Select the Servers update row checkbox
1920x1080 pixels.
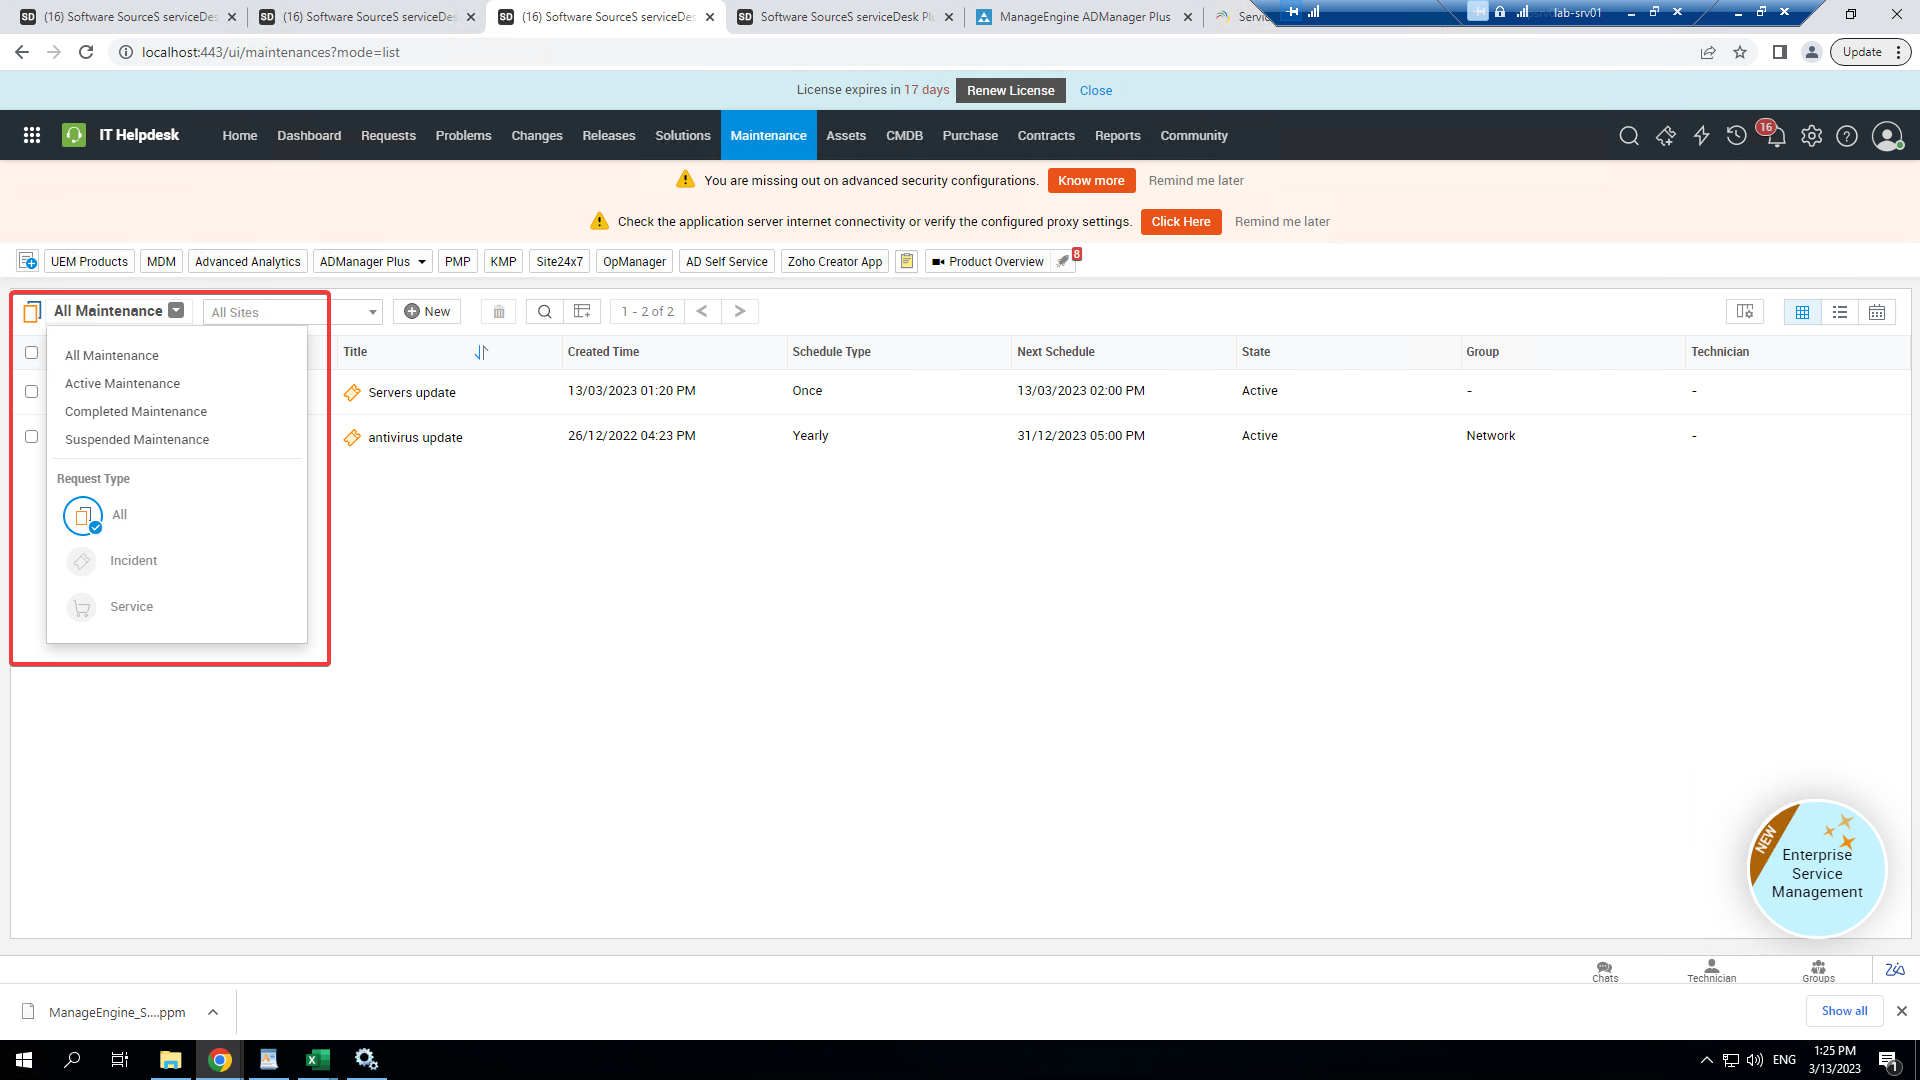tap(32, 392)
